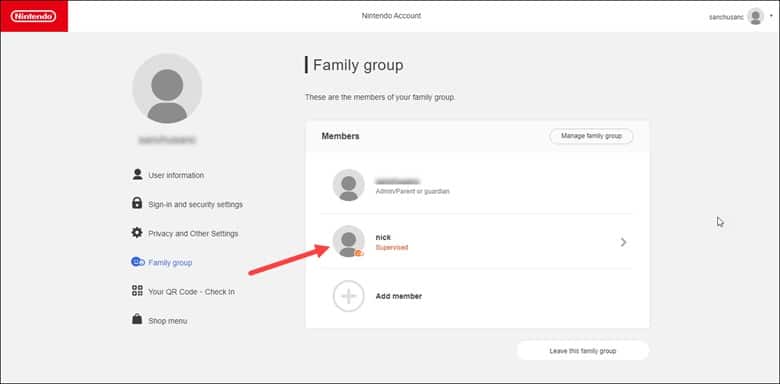Click the Family group icon in sidebar

point(138,262)
